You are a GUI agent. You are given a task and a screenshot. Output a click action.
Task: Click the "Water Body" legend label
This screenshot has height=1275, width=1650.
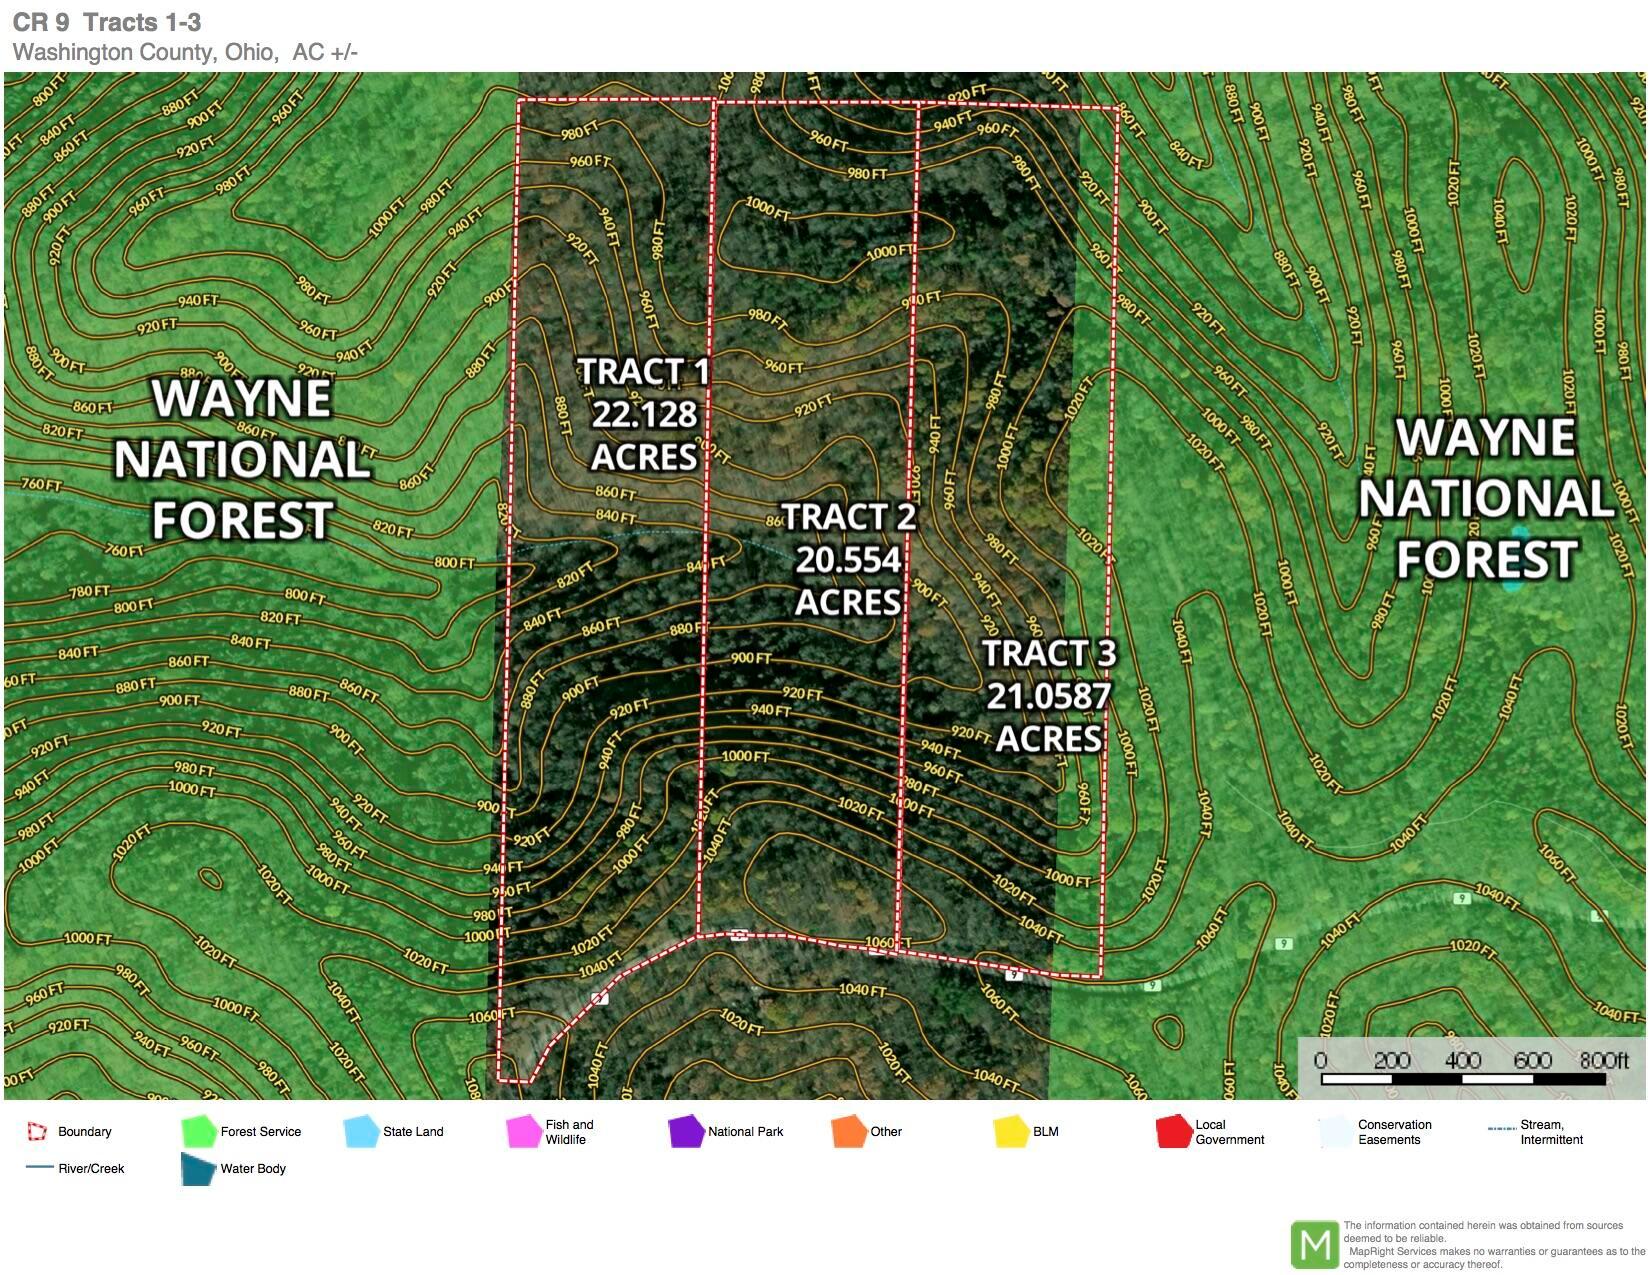(x=253, y=1168)
